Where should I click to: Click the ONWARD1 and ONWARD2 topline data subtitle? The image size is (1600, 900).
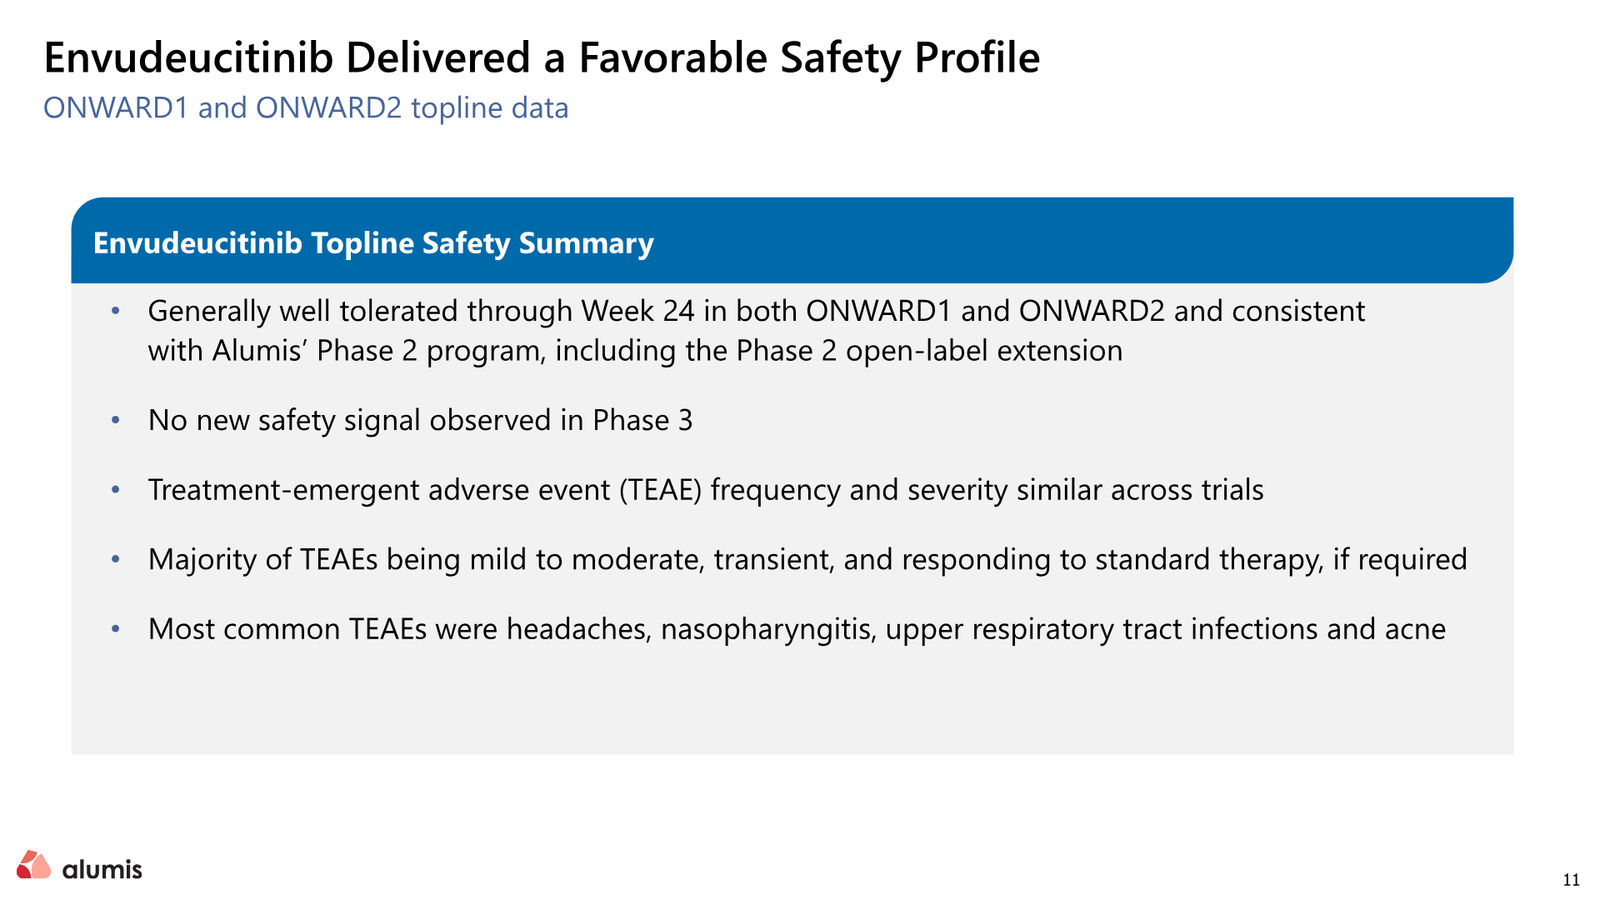(x=306, y=107)
